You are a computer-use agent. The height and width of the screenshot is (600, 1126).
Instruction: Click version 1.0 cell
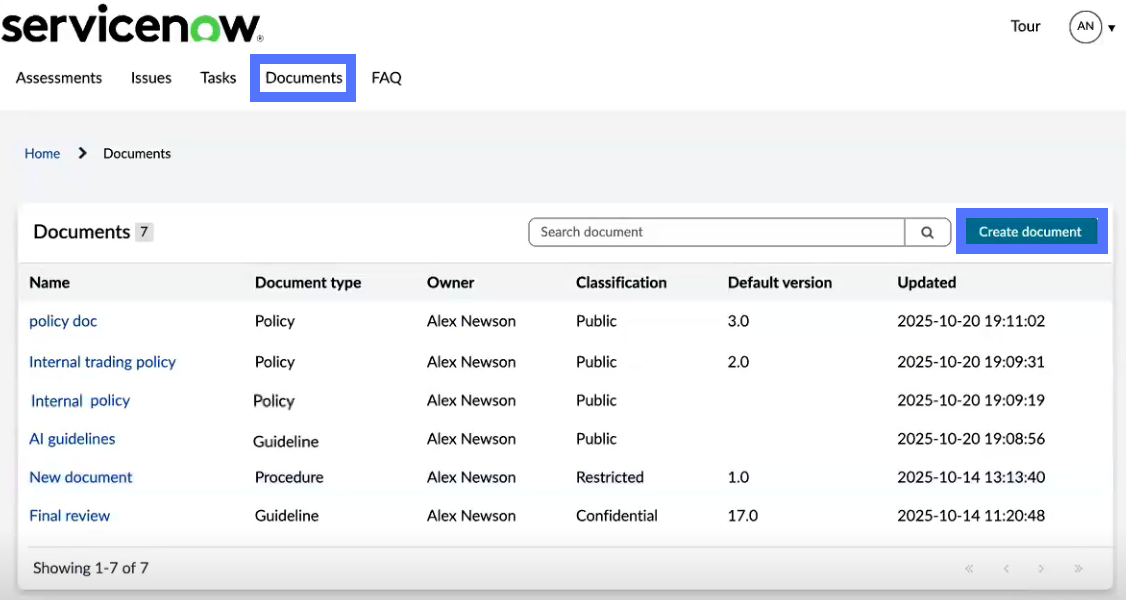click(x=738, y=477)
